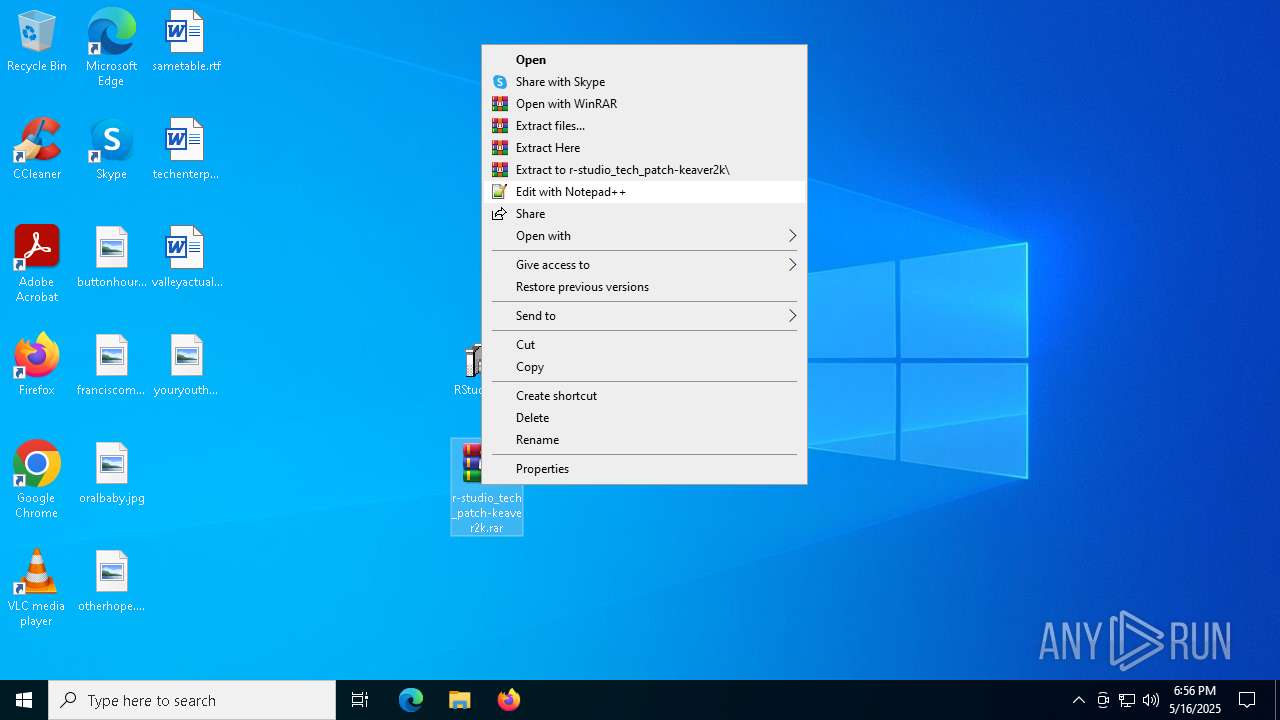Choose Delete in the context menu
This screenshot has width=1280, height=720.
click(x=644, y=418)
